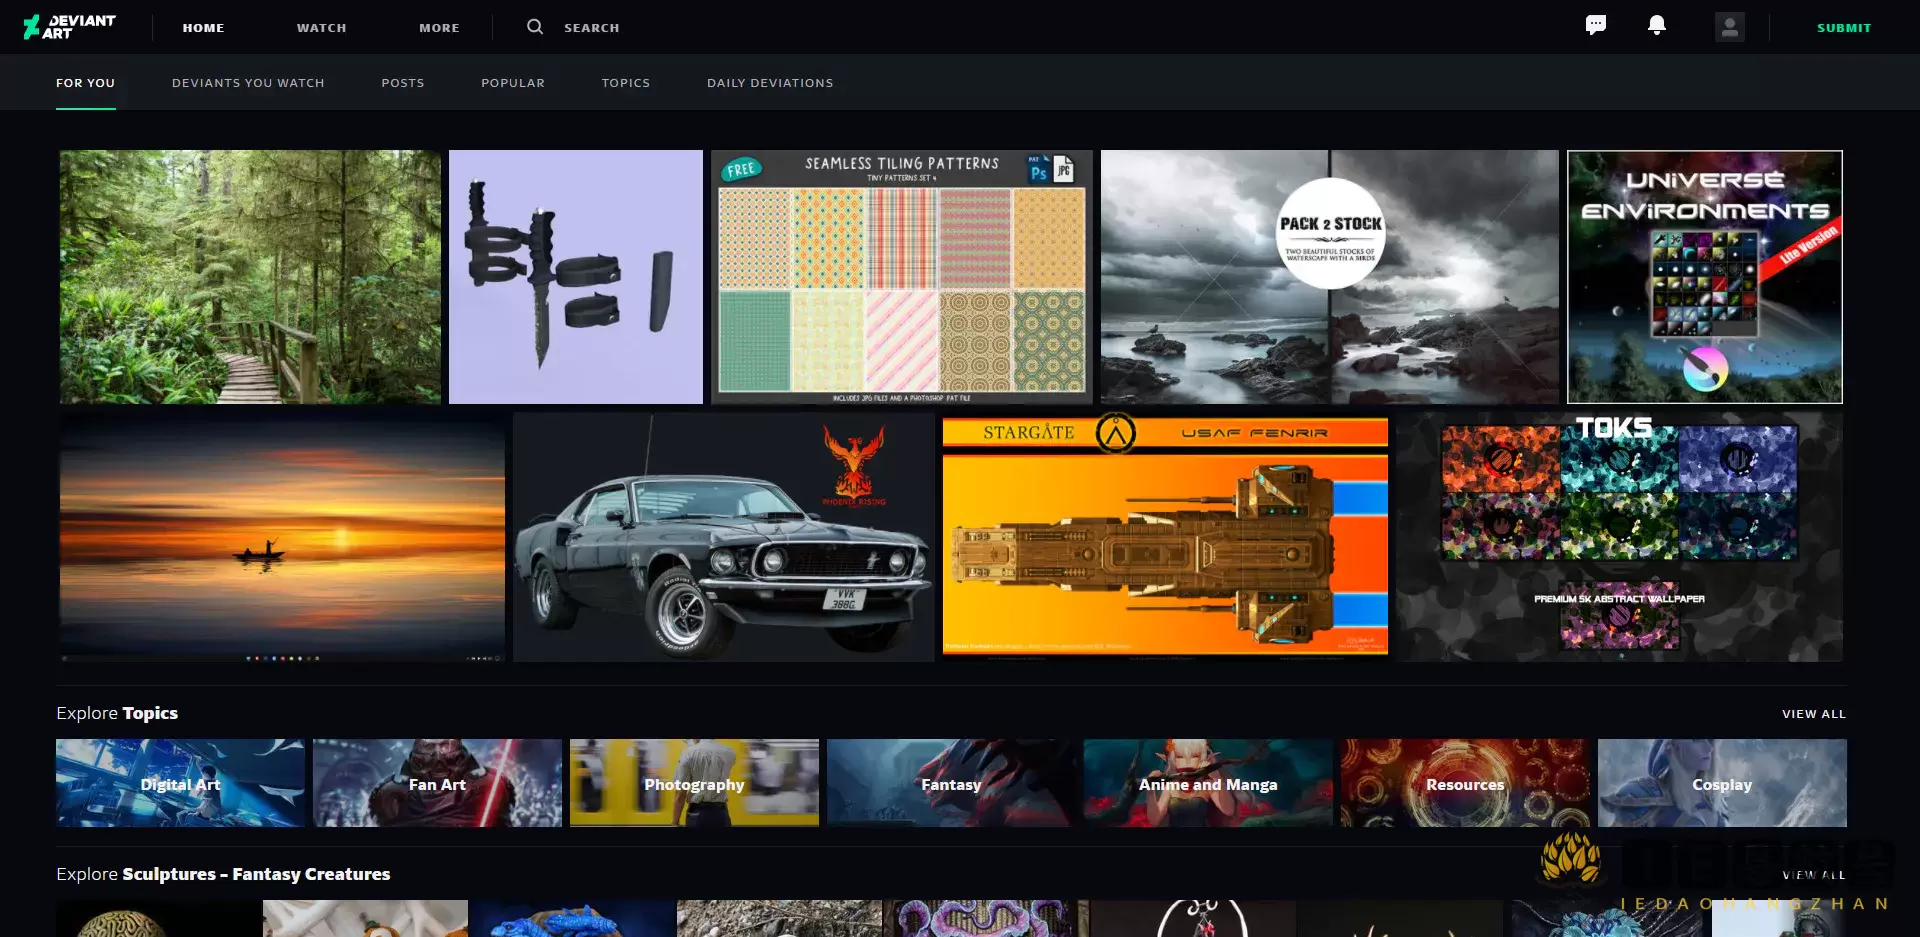Viewport: 1920px width, 937px height.
Task: Open the user profile avatar
Action: [x=1729, y=27]
